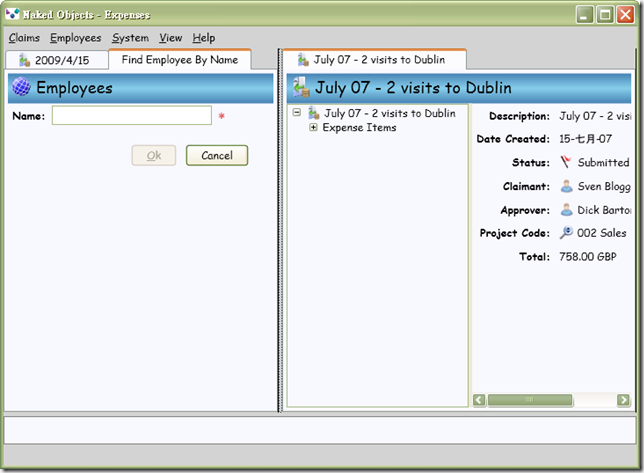Expand the Expense Items tree node

coord(313,127)
